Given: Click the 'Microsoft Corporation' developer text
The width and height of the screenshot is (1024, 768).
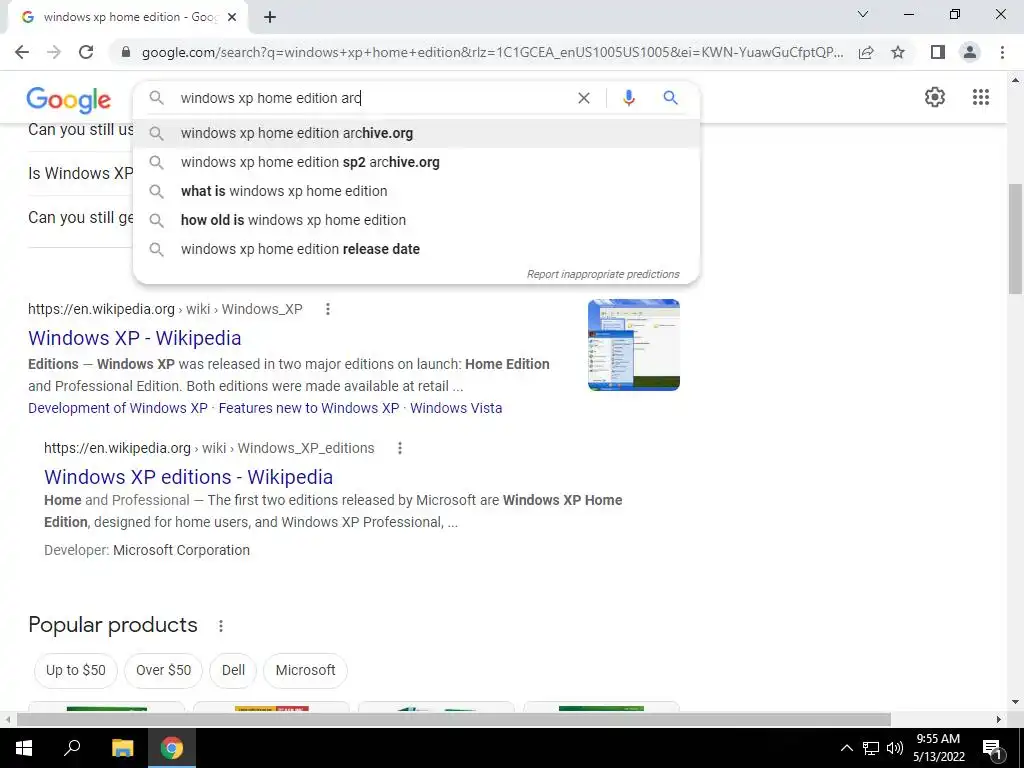Looking at the screenshot, I should (181, 551).
